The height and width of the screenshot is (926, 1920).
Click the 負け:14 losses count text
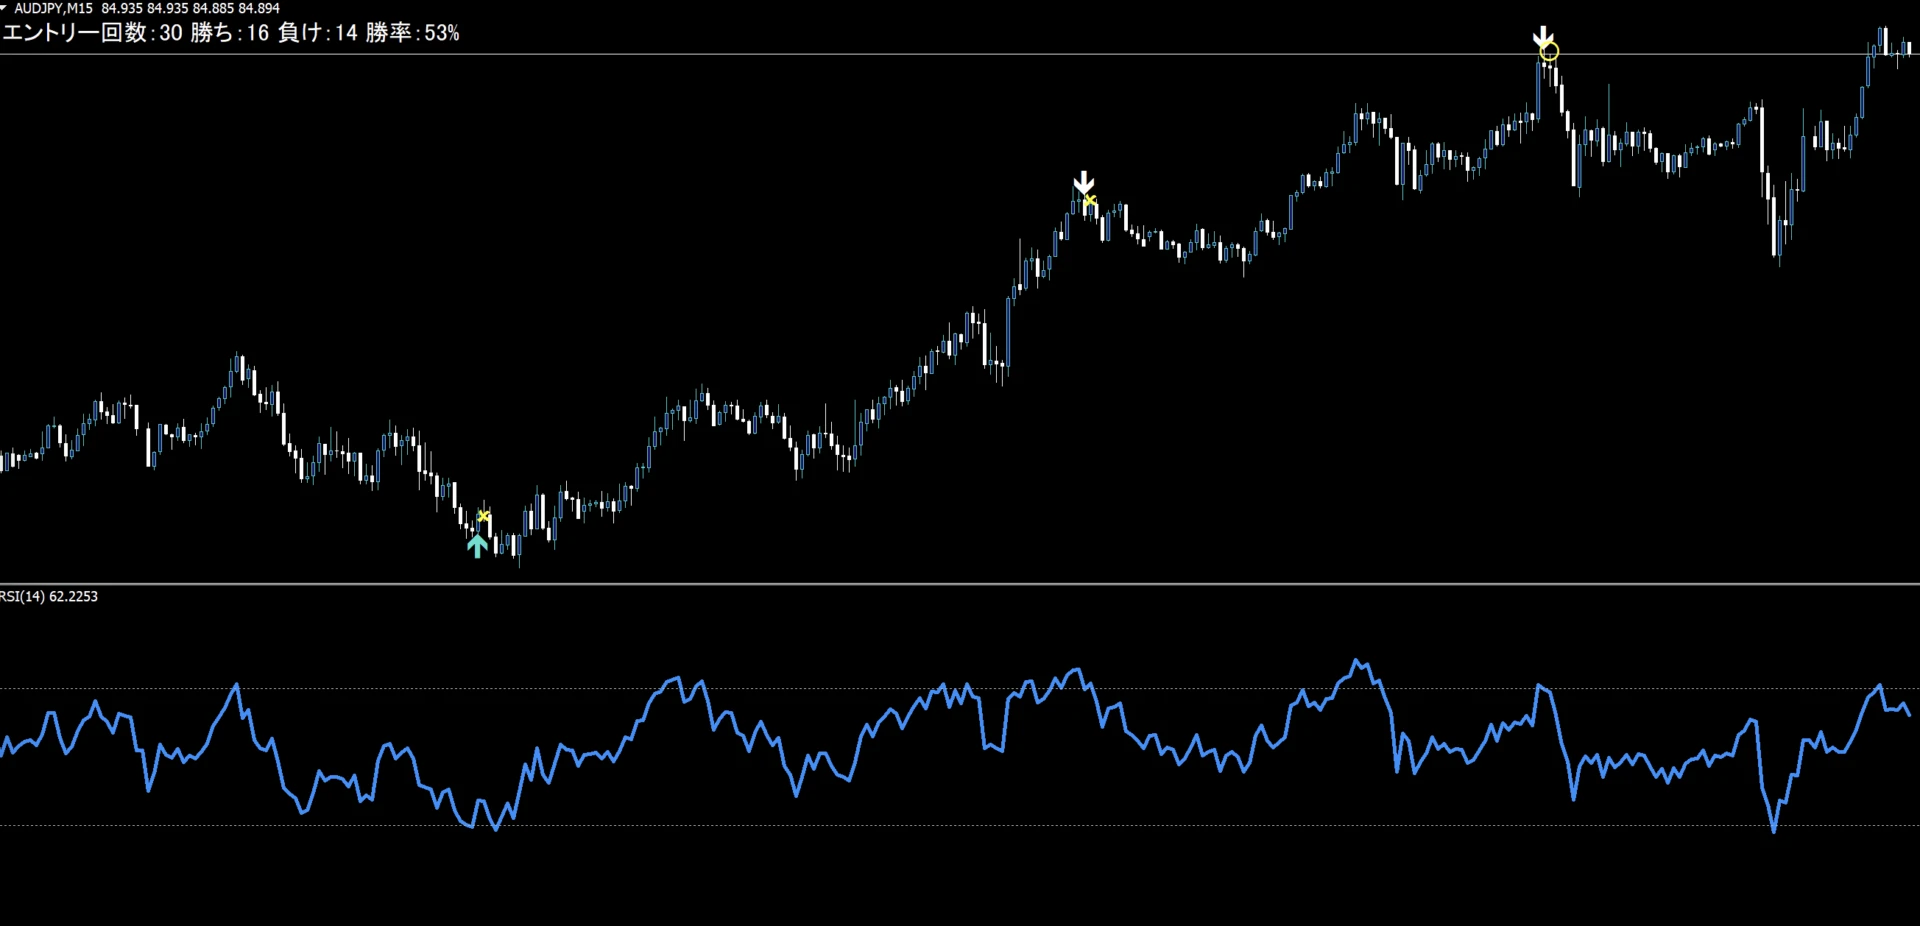tap(317, 33)
